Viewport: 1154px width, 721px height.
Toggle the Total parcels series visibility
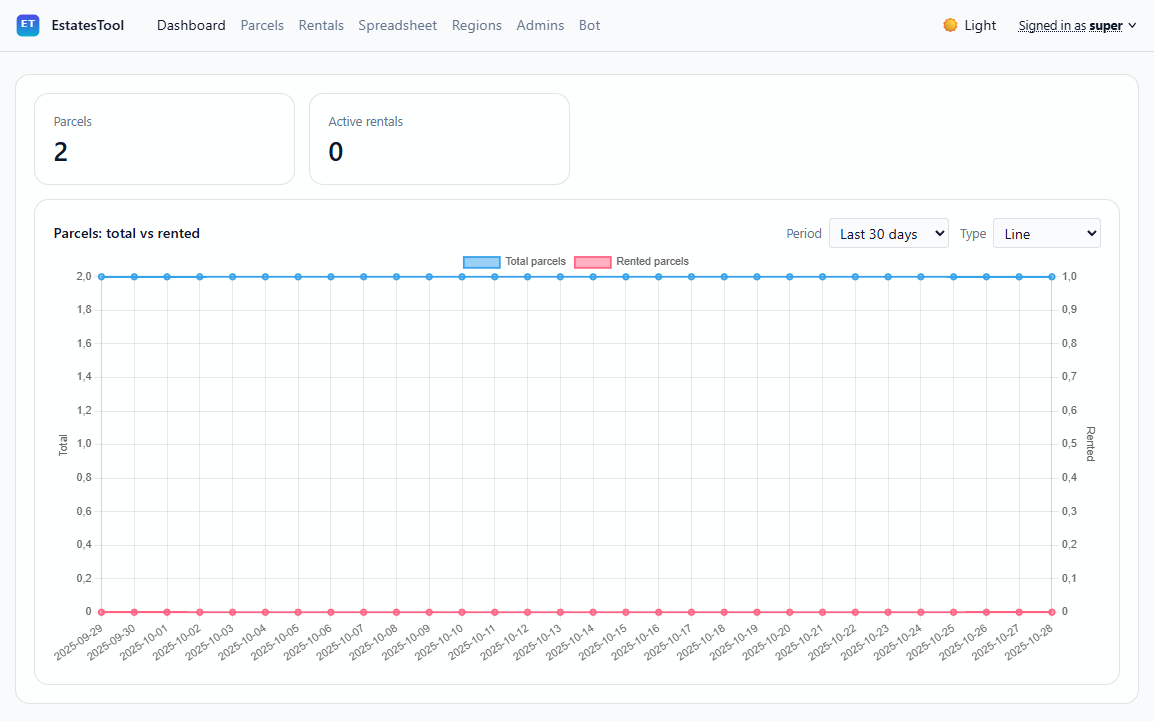click(510, 261)
